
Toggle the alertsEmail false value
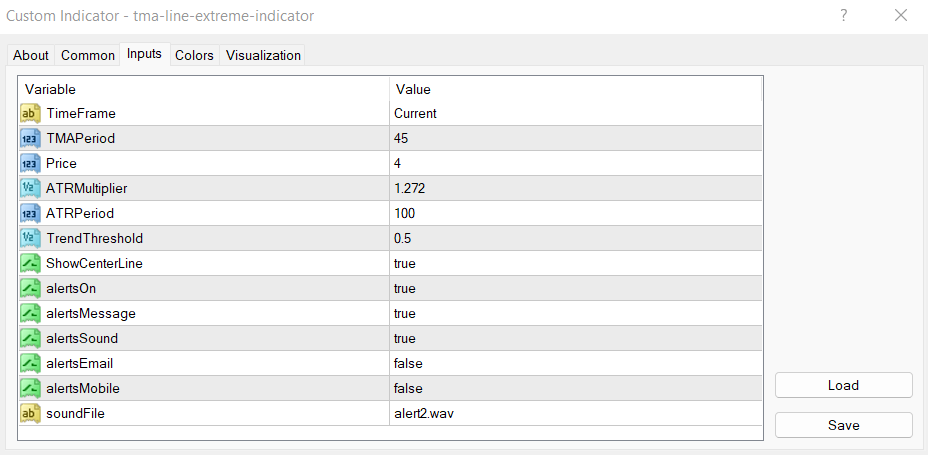[x=408, y=363]
